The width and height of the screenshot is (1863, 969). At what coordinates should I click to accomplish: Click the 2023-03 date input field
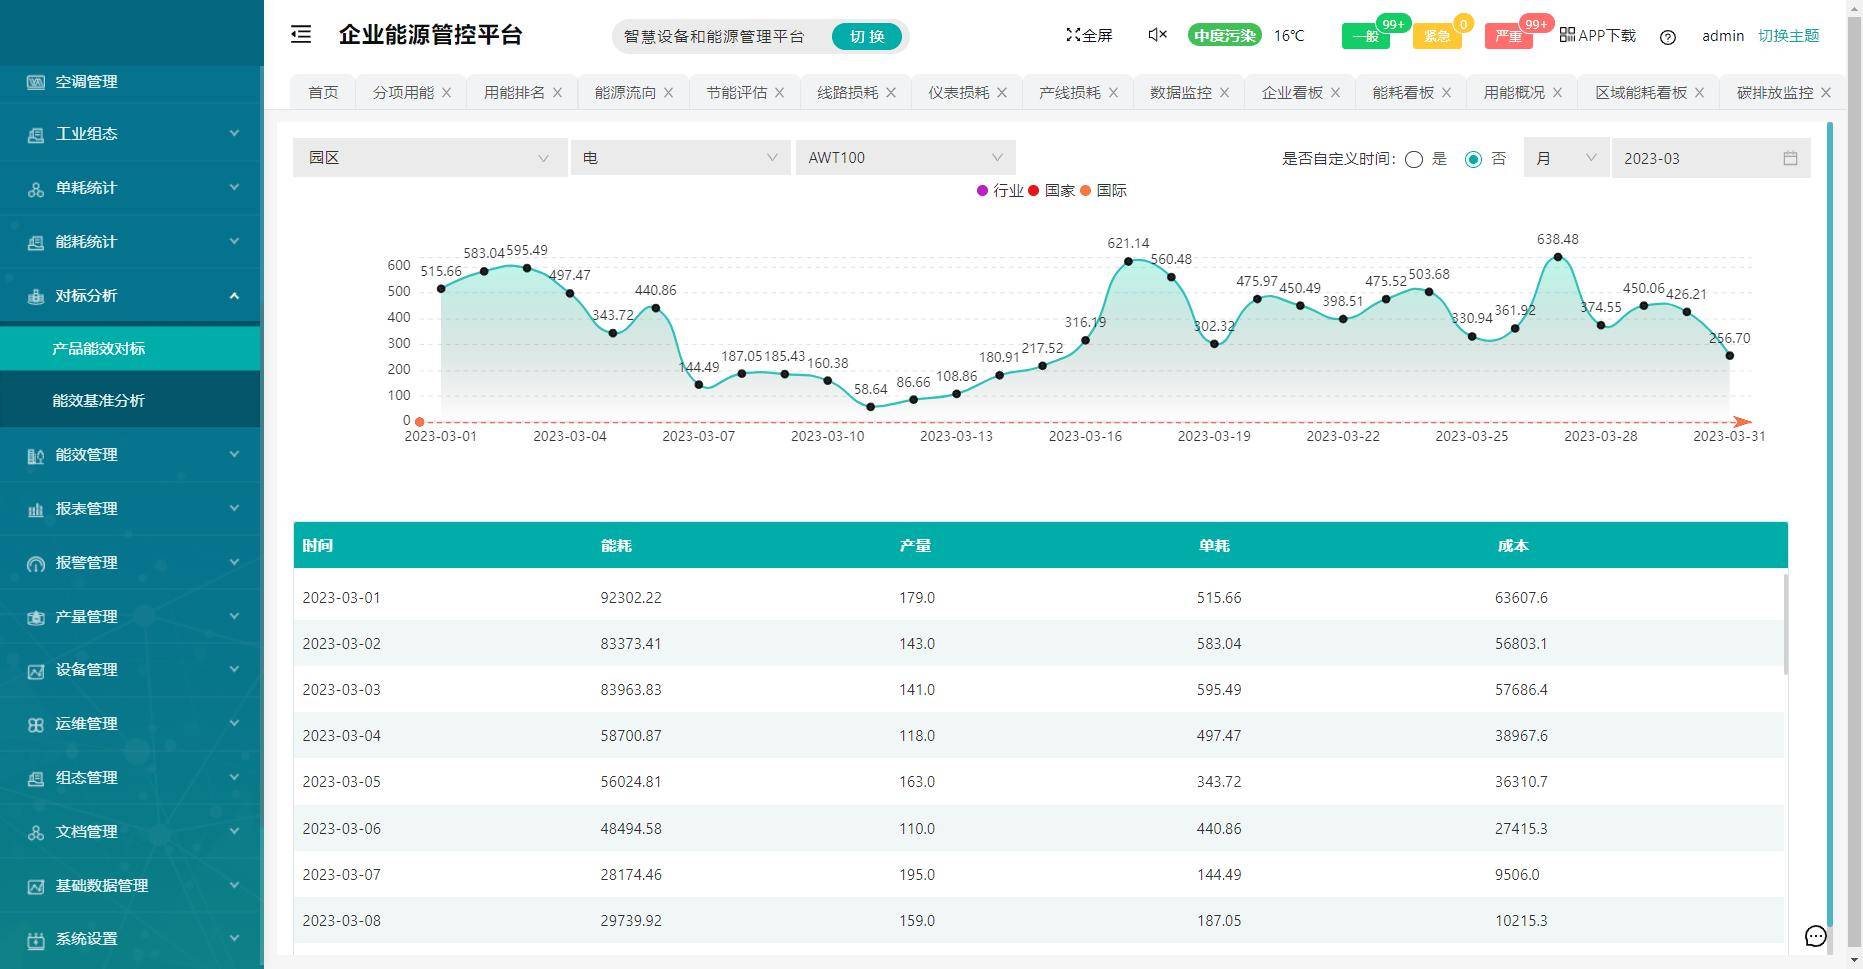click(1711, 158)
